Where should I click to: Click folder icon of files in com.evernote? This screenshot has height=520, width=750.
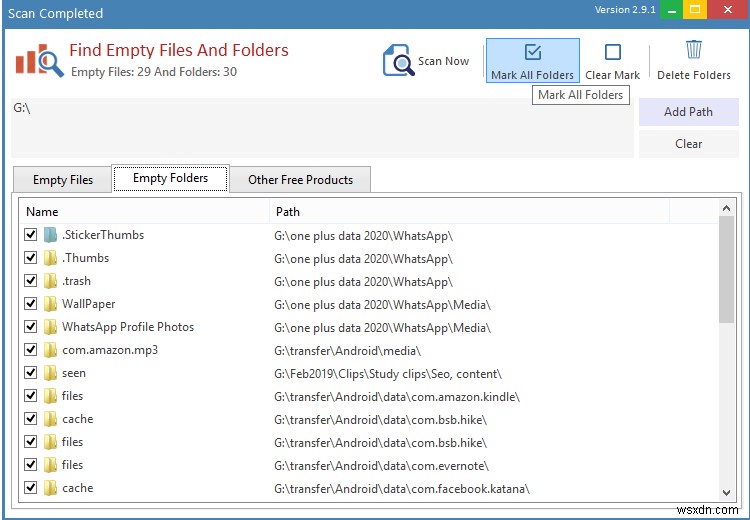pos(50,465)
